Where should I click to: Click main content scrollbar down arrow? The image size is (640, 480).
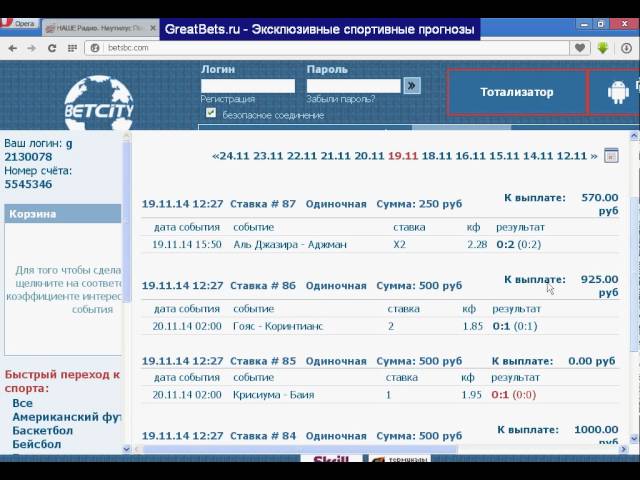(634, 439)
